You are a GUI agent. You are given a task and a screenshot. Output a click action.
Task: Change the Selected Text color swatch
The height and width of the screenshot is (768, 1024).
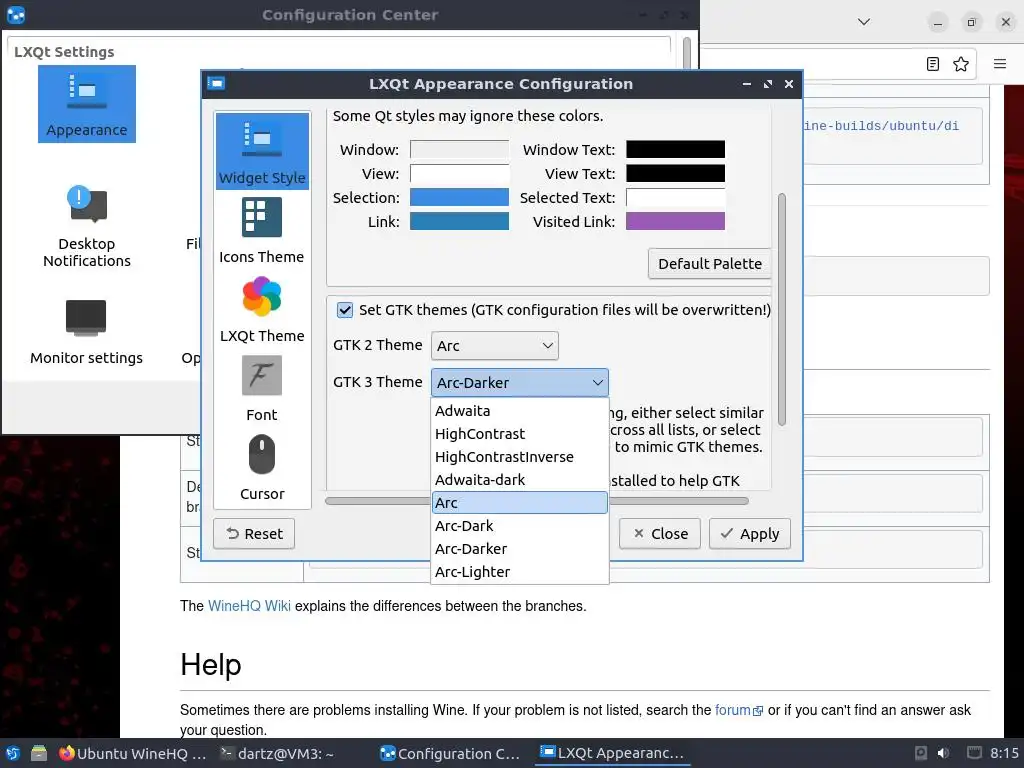coord(675,197)
